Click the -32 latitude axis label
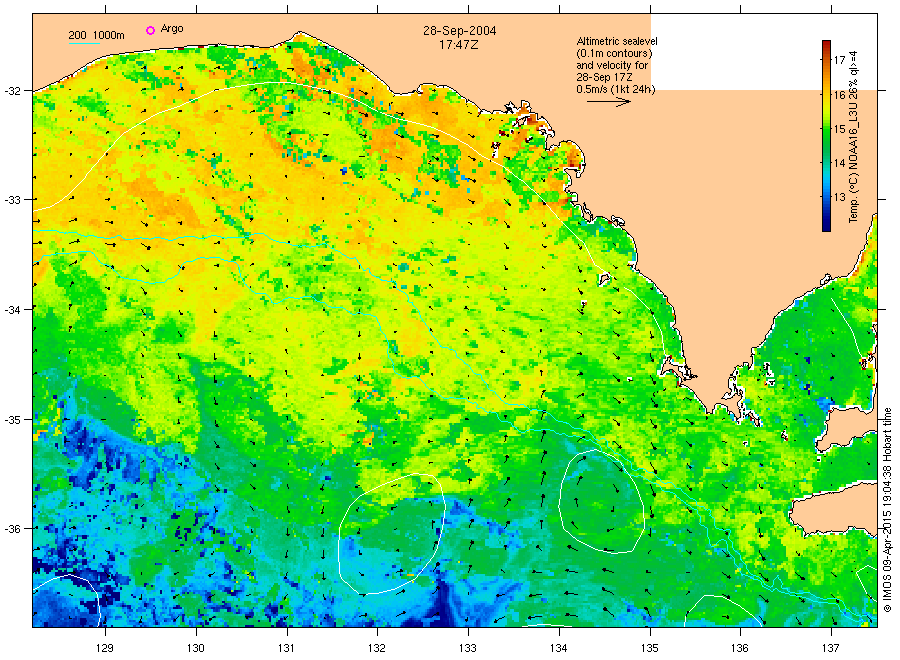Screen dimensions: 900x660 (x=13, y=91)
